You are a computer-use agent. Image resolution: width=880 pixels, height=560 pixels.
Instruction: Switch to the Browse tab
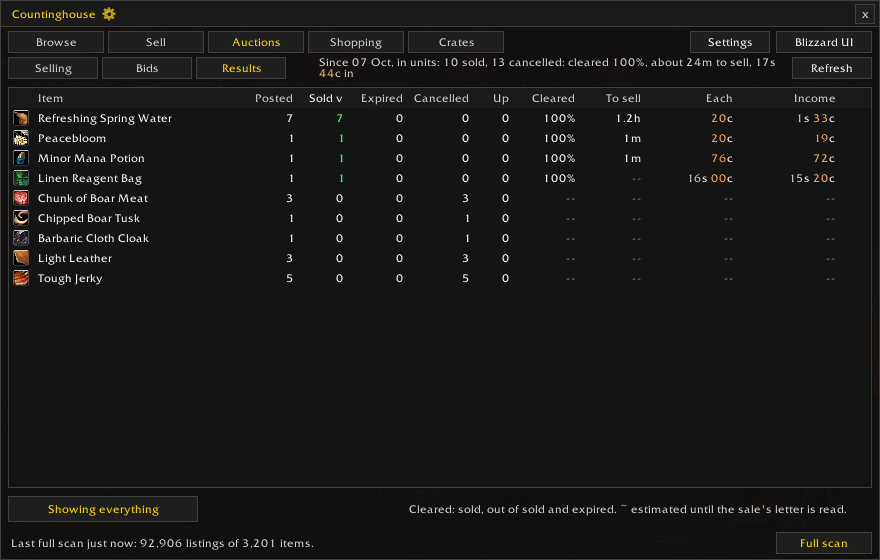coord(56,42)
